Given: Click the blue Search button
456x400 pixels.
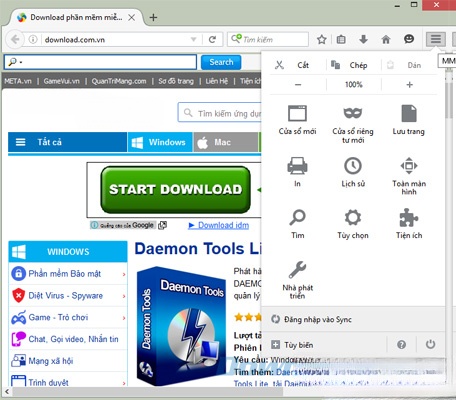Looking at the screenshot, I should [x=221, y=62].
